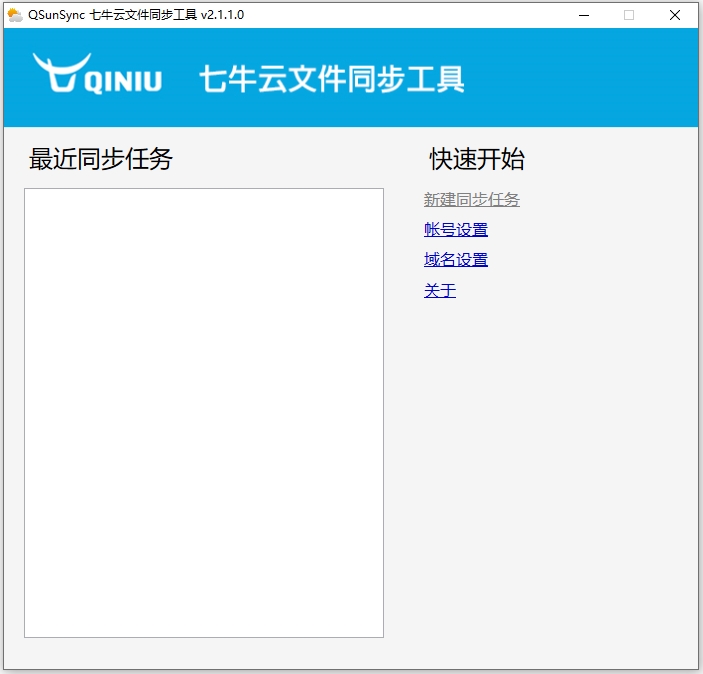Open 域名设置 domain settings
Viewport: 703px width, 674px height.
click(x=456, y=260)
